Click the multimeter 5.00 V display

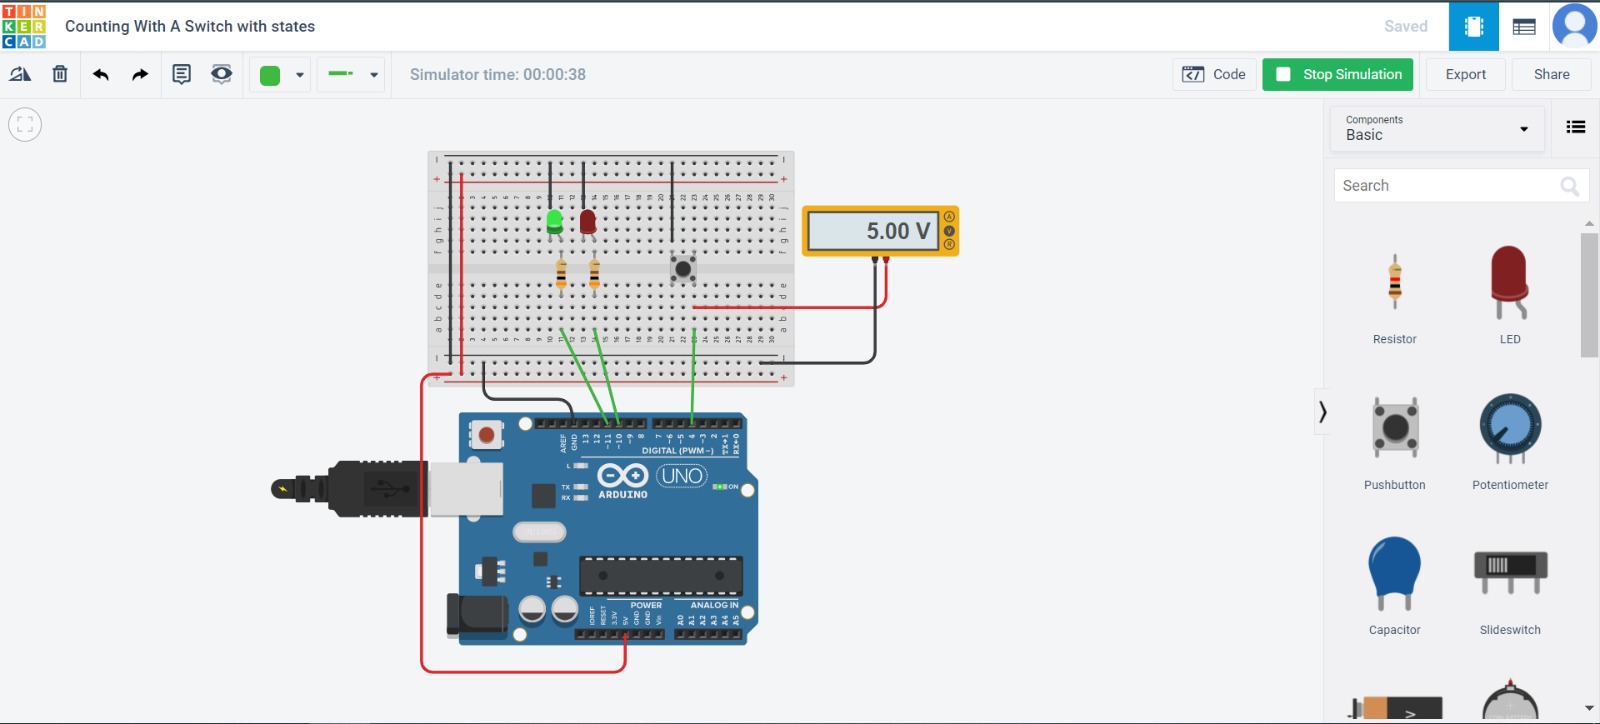click(872, 231)
